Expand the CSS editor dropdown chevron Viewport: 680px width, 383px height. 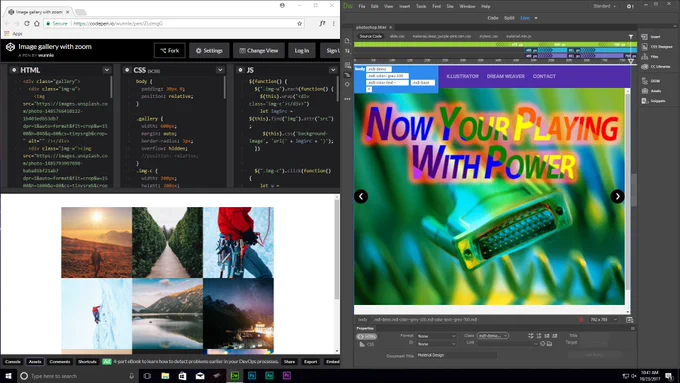tap(220, 70)
